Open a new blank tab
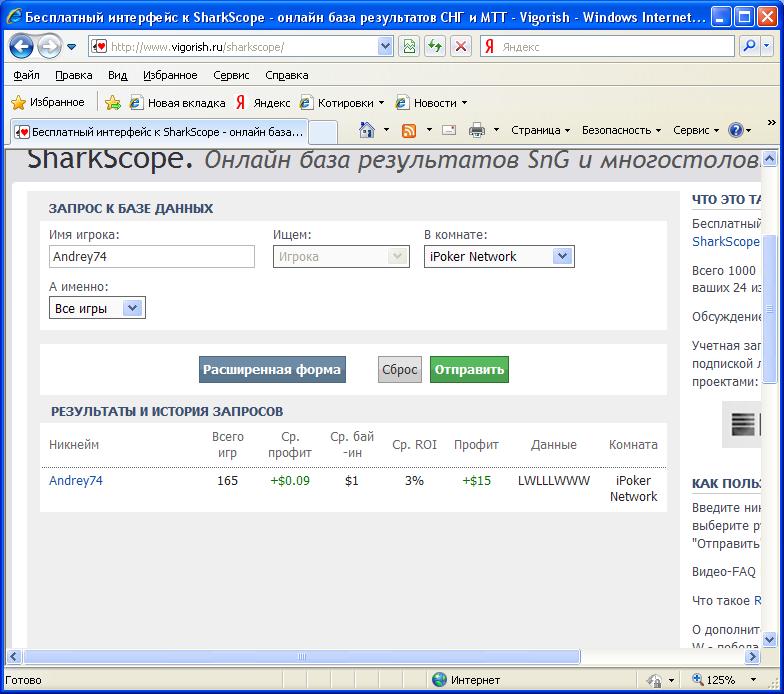This screenshot has width=784, height=694. point(322,132)
